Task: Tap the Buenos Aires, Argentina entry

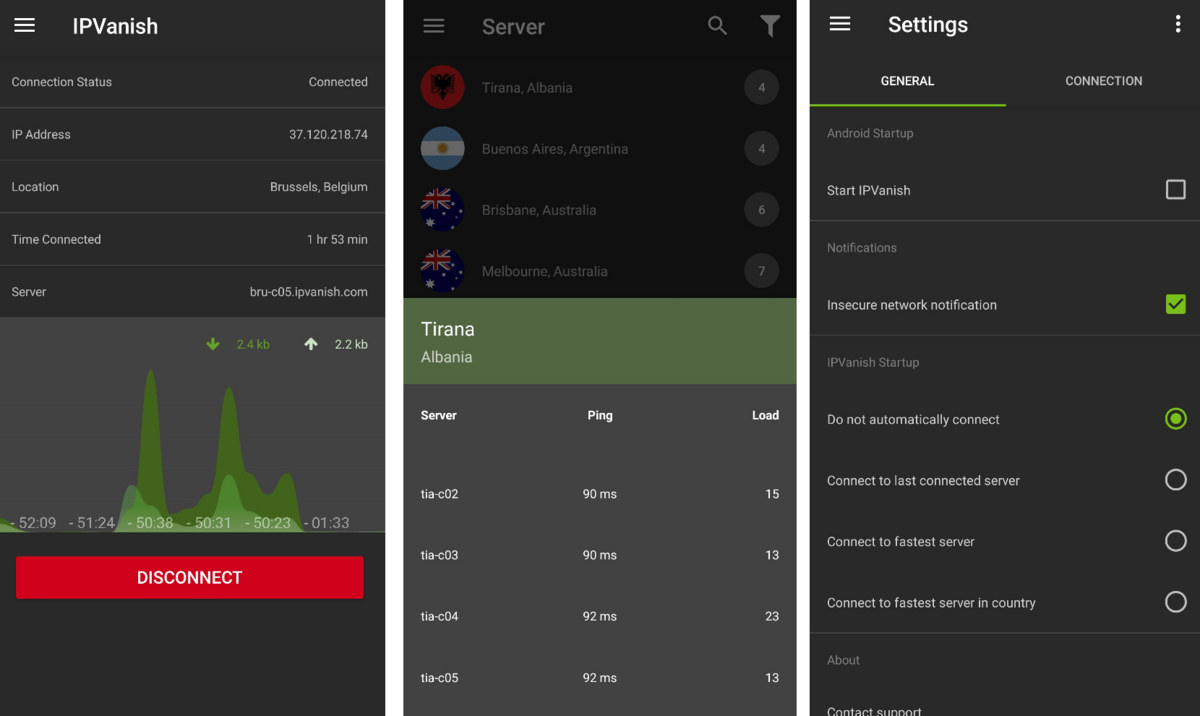Action: [x=600, y=149]
